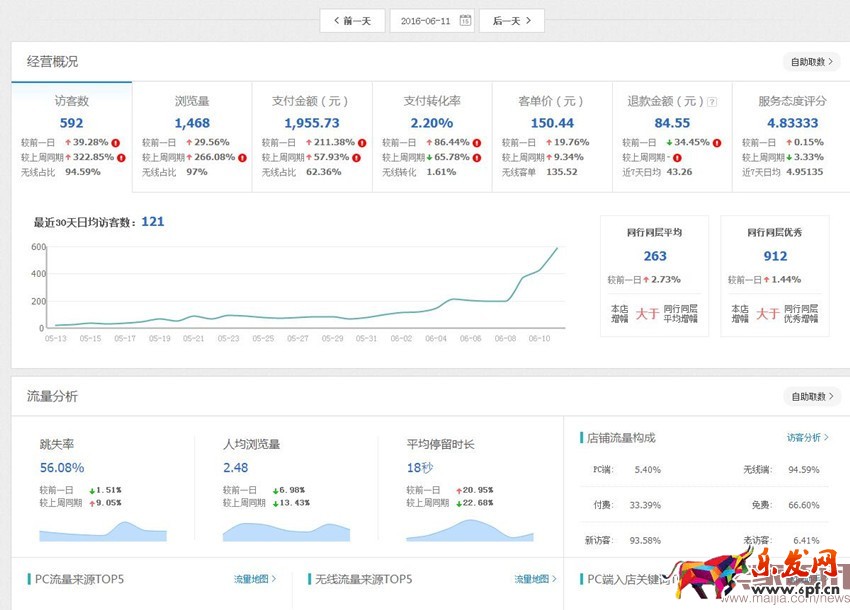Click the red alert icon beside 39.28%
Screen dimensions: 850x610
[x=117, y=142]
